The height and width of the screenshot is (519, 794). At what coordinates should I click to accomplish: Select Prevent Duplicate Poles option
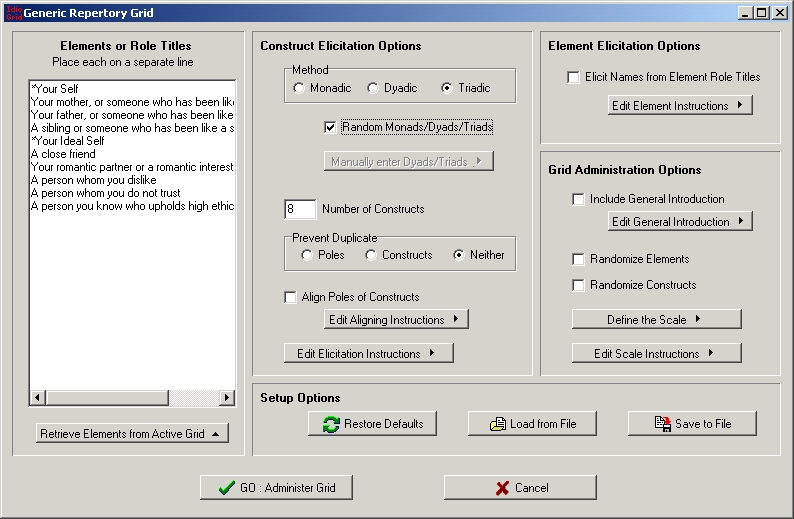307,255
